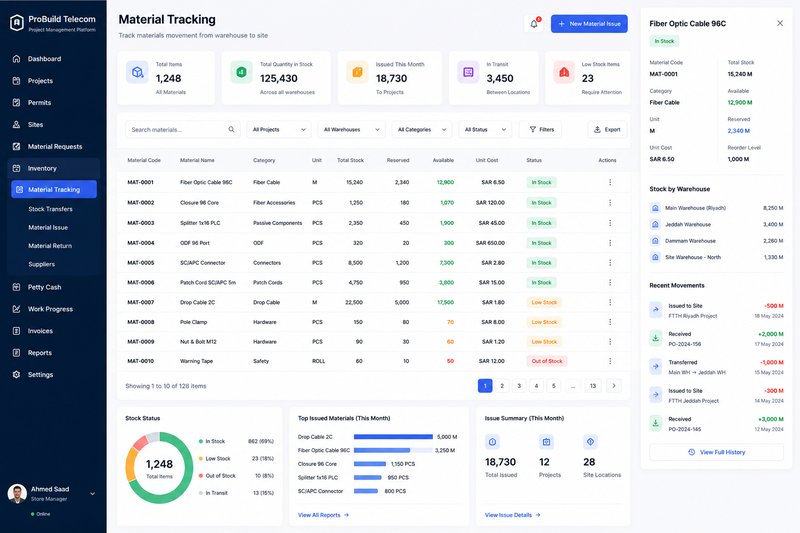
Task: Go to page 13 of the table
Action: click(593, 386)
